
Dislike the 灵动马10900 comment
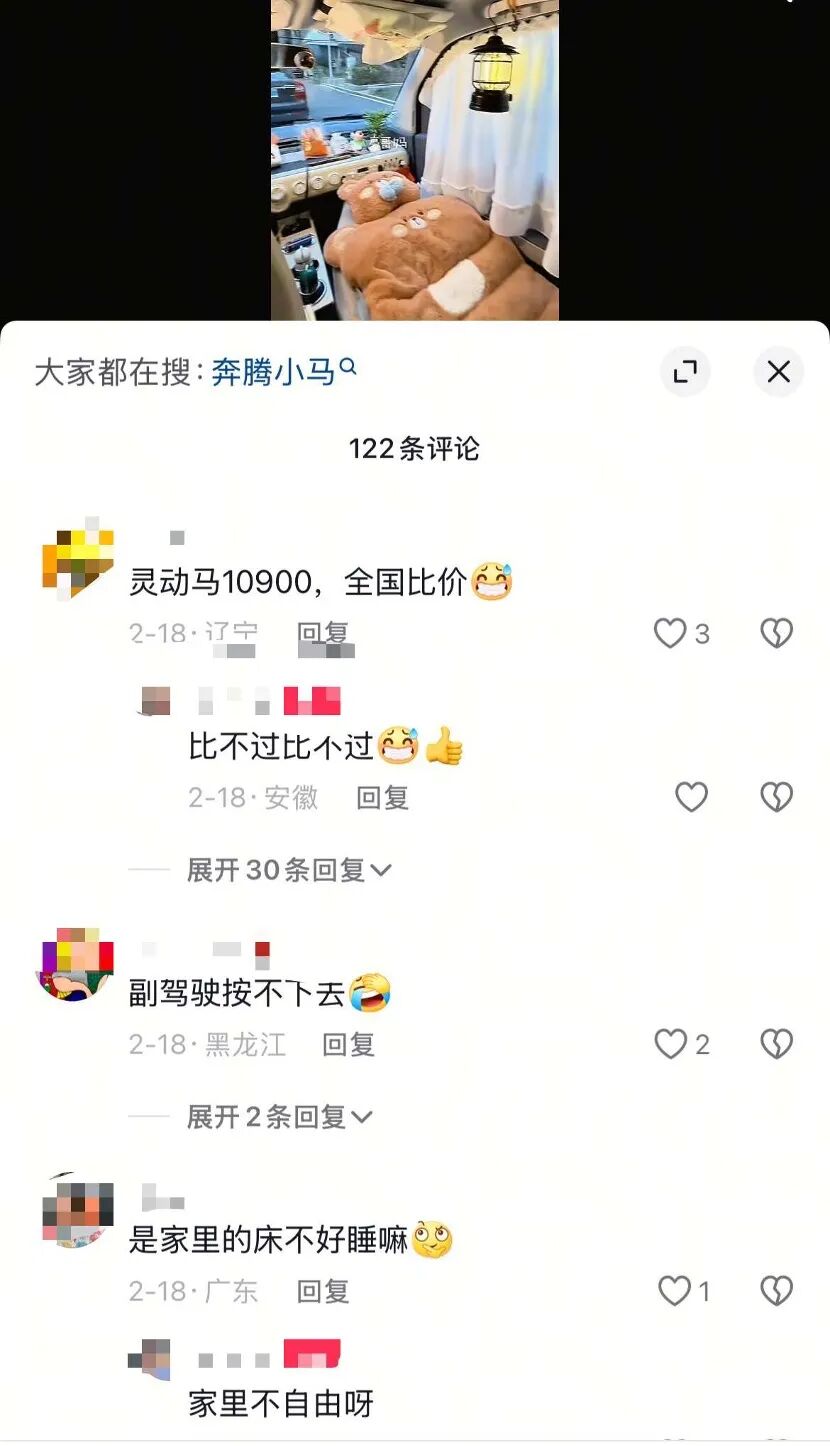click(776, 633)
